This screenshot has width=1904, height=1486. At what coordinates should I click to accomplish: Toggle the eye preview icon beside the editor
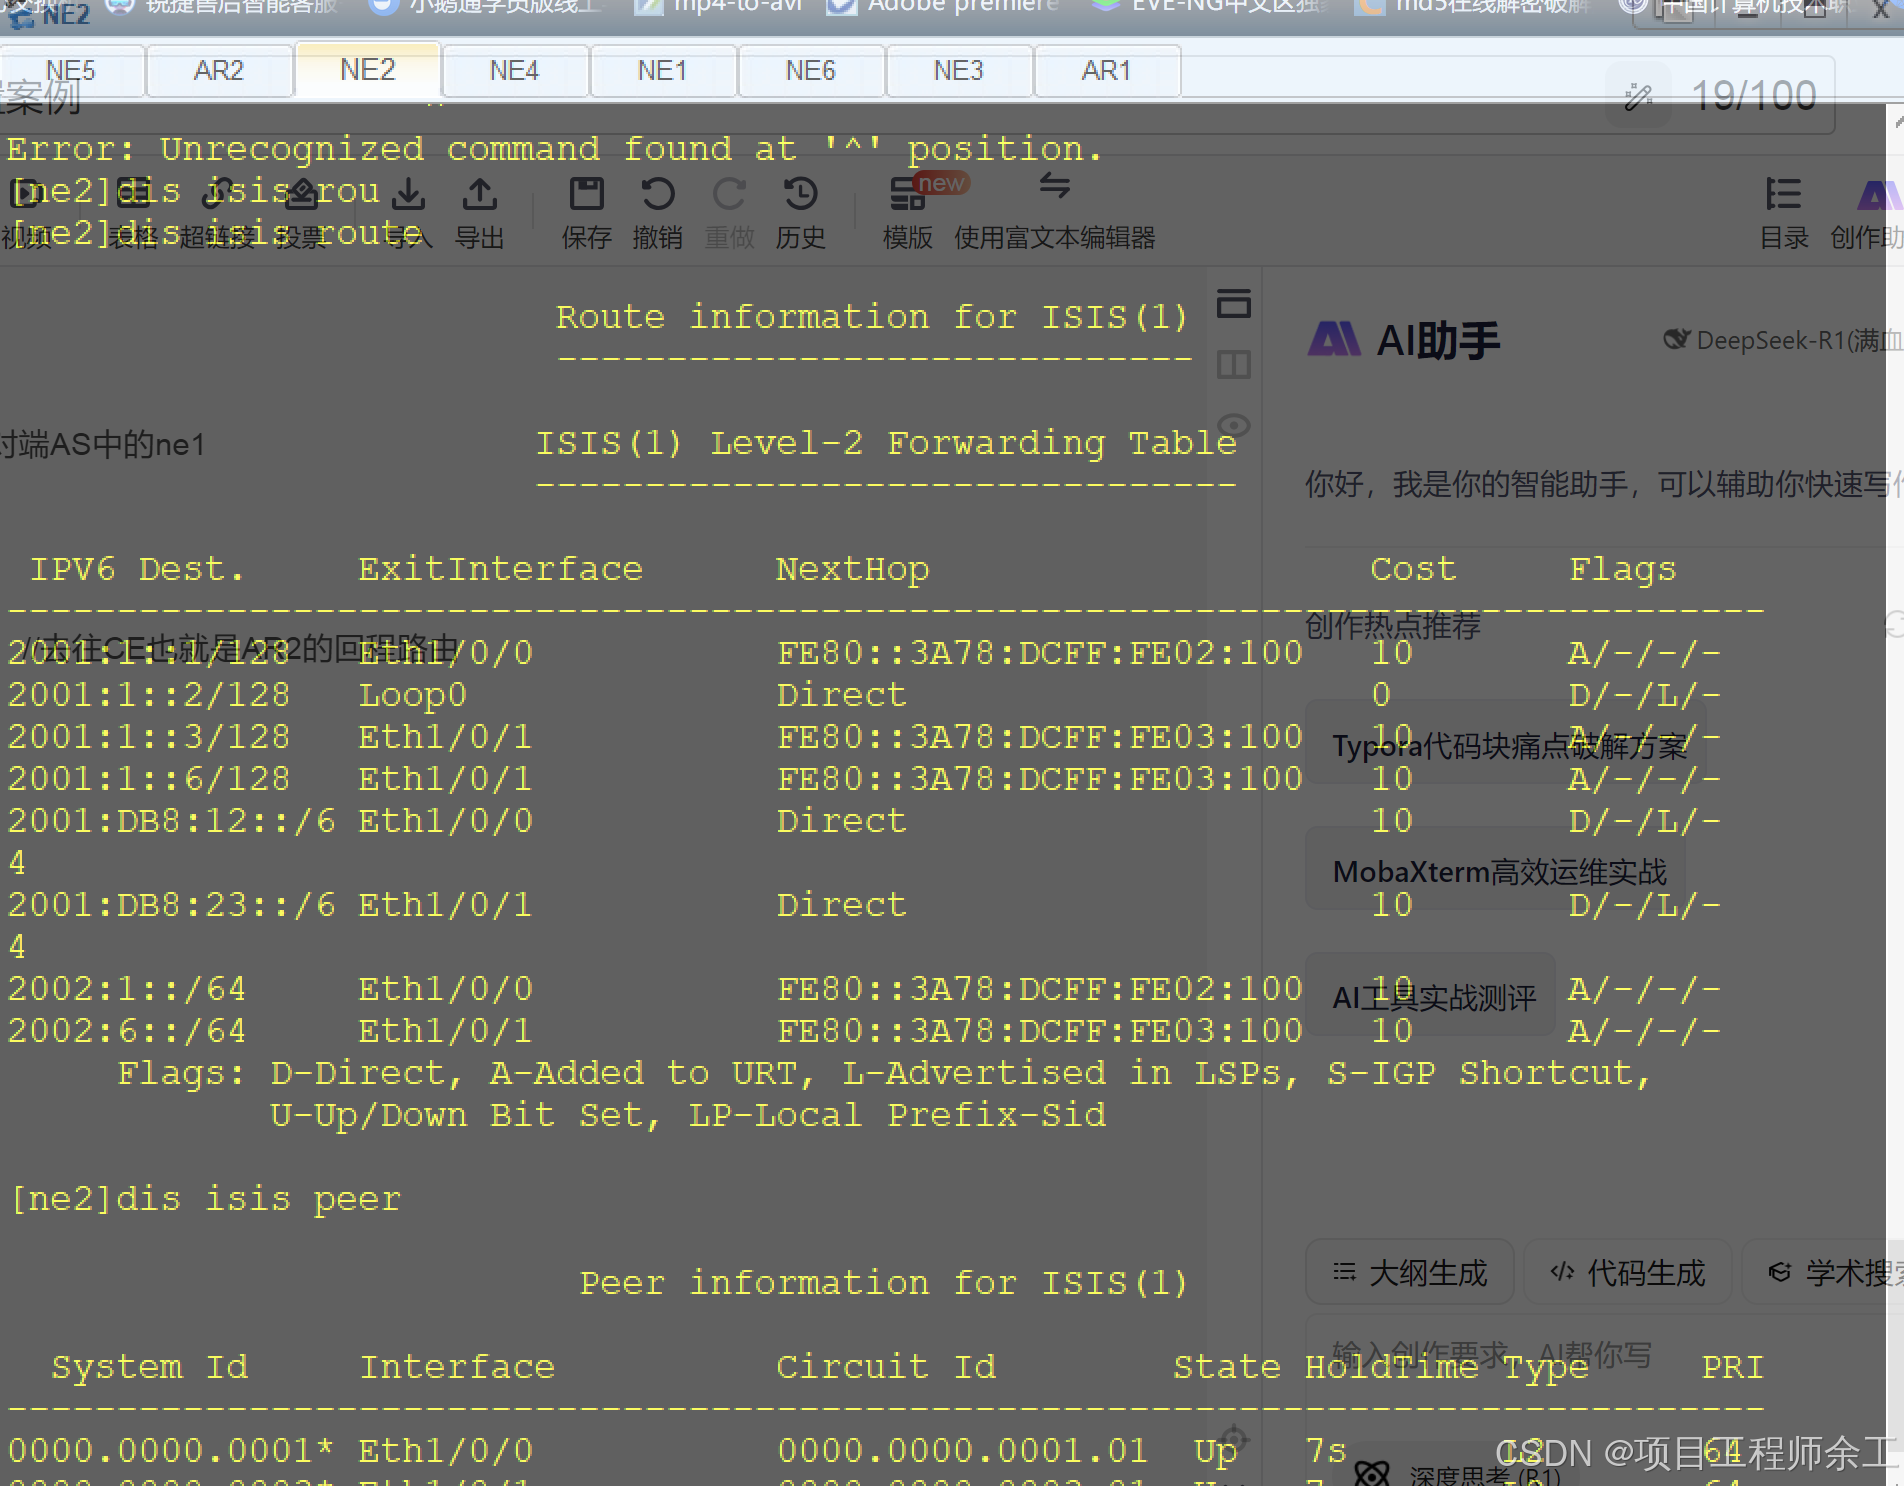coord(1234,425)
